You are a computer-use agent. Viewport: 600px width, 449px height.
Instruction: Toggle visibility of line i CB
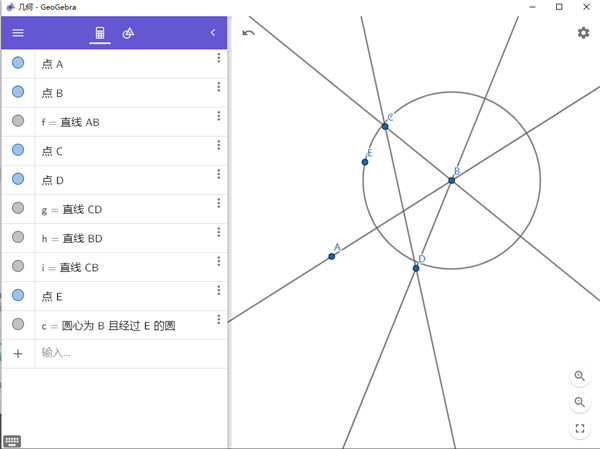pyautogui.click(x=18, y=266)
